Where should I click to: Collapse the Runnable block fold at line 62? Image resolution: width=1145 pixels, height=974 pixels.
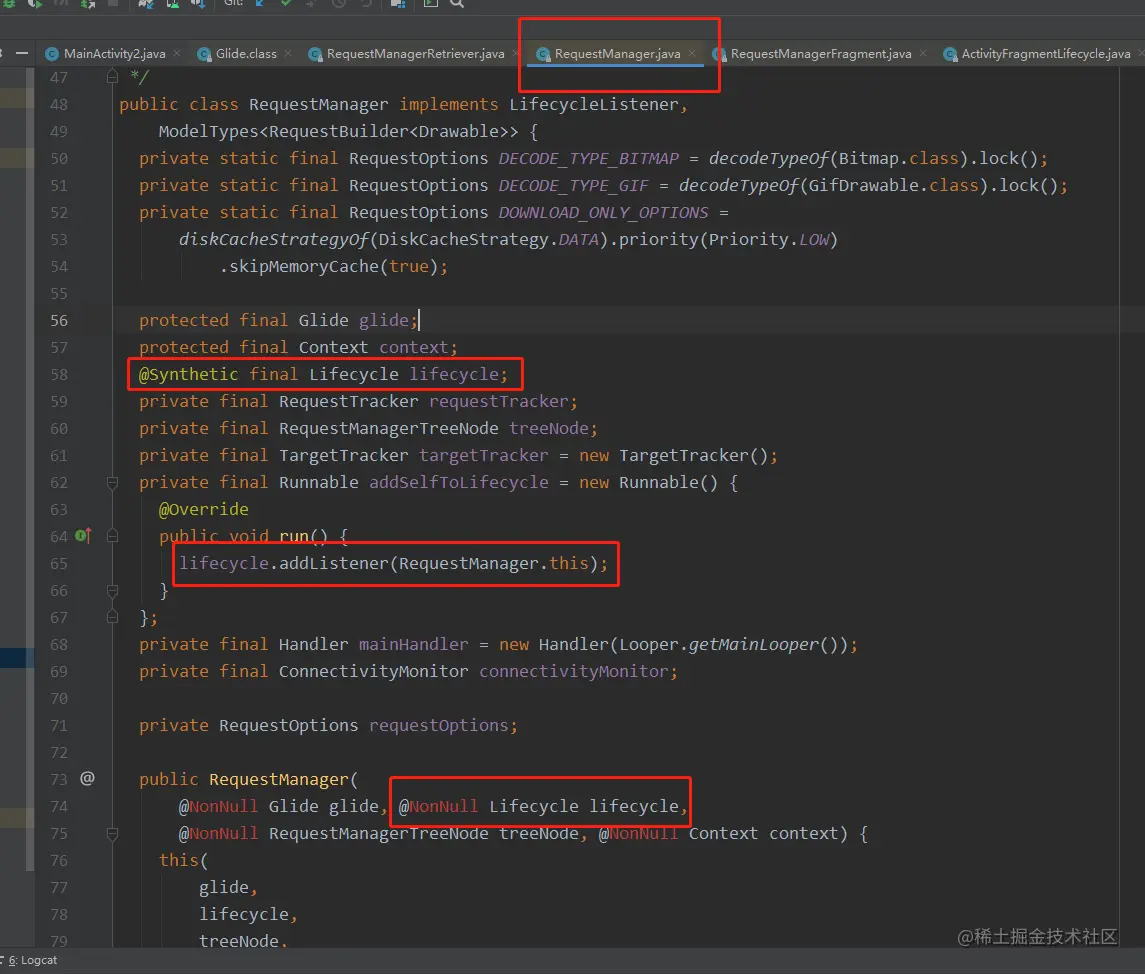(x=112, y=483)
